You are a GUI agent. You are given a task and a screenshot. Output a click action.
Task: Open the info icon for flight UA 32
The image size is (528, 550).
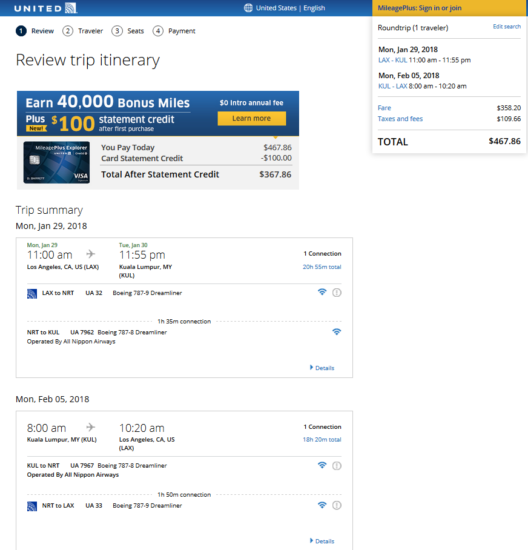tap(337, 293)
